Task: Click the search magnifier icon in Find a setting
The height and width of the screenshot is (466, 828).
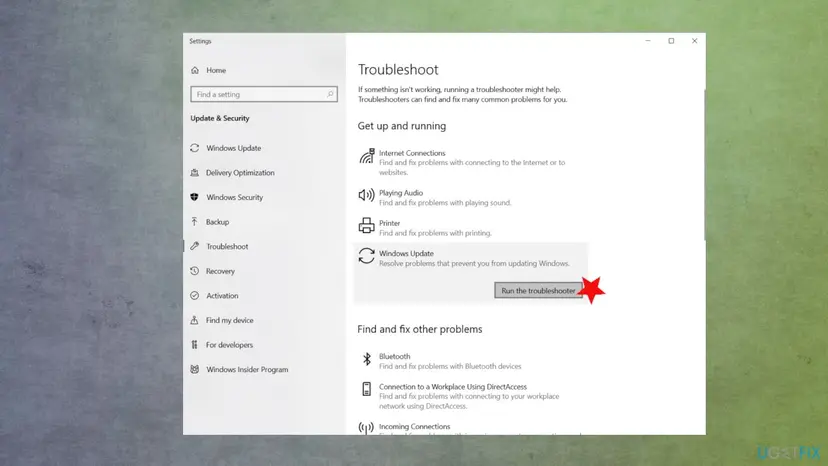Action: (x=330, y=94)
